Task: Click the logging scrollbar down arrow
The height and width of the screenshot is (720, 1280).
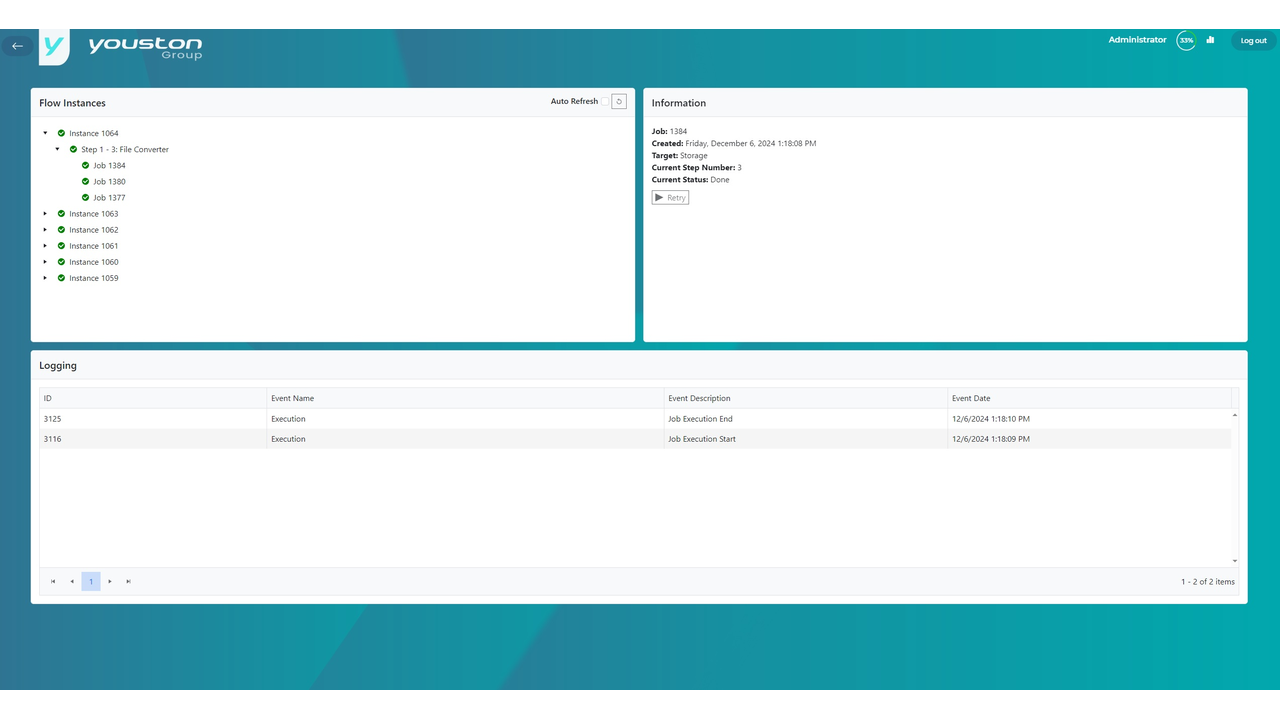Action: (x=1235, y=561)
